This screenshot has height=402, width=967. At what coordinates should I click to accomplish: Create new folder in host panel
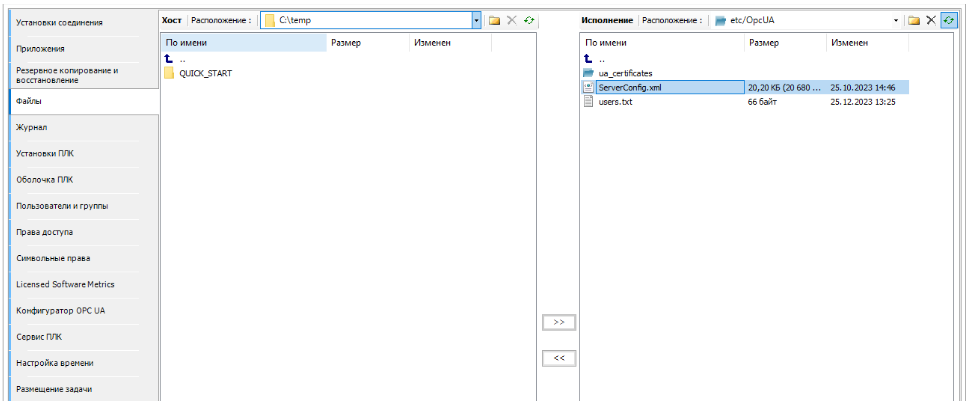pyautogui.click(x=494, y=20)
